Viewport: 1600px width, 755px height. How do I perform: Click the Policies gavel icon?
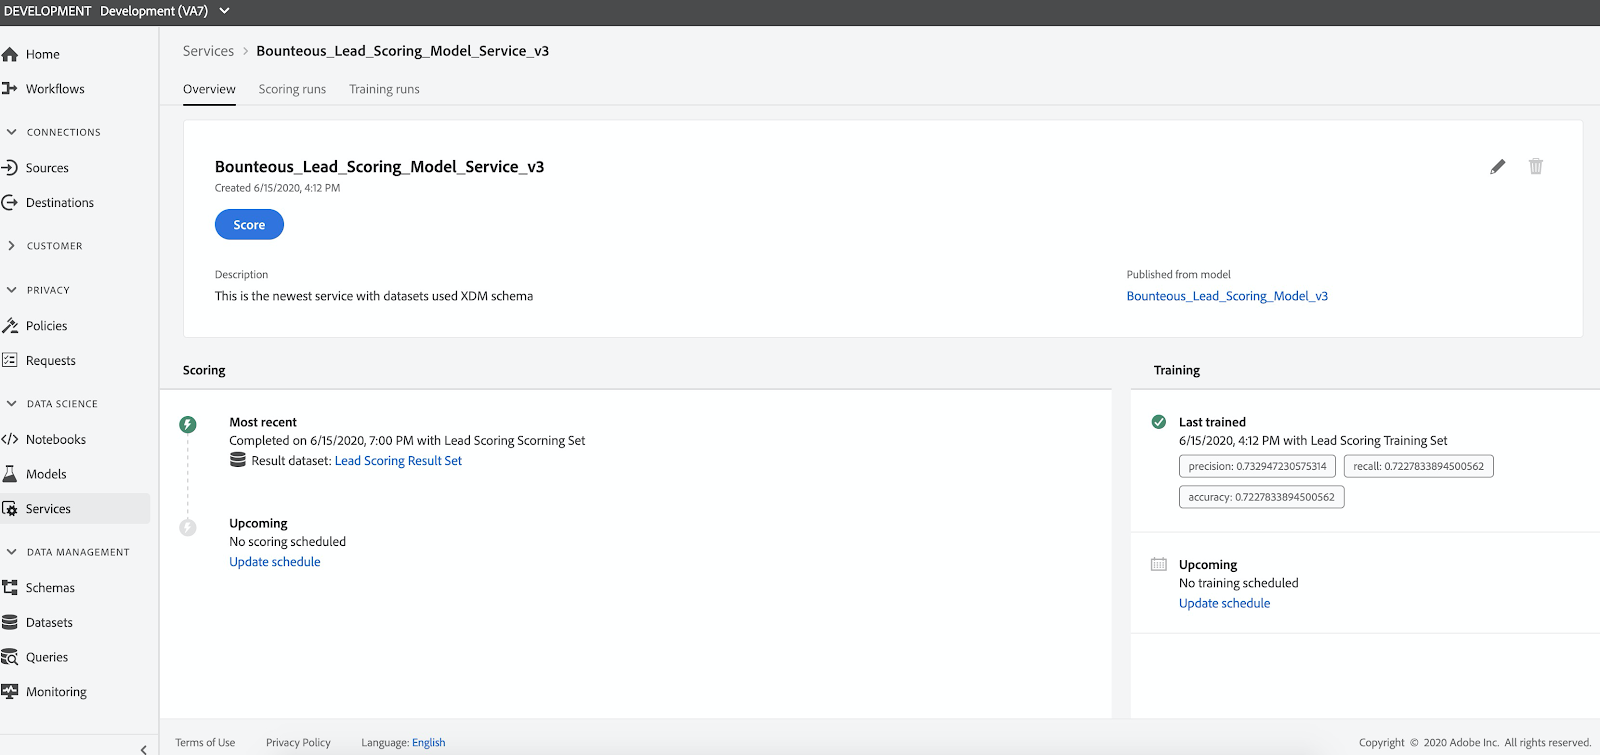point(10,325)
